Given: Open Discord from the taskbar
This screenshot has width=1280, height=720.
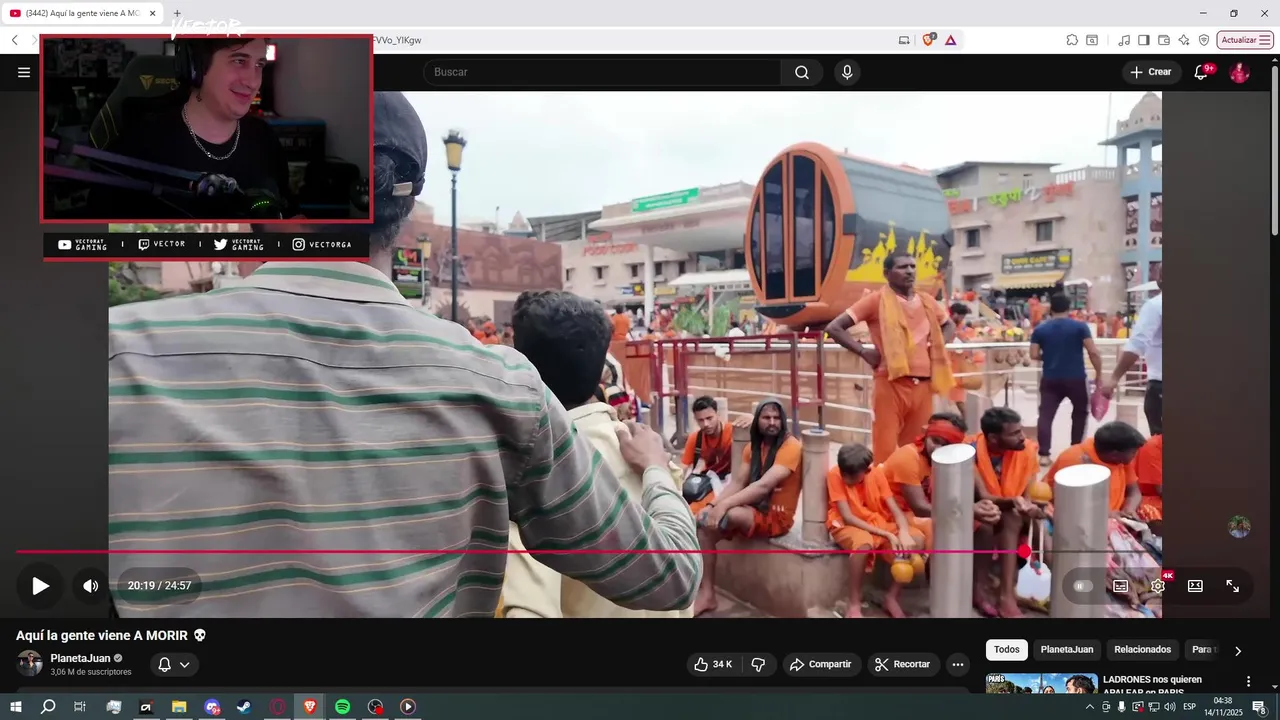Looking at the screenshot, I should (x=211, y=707).
